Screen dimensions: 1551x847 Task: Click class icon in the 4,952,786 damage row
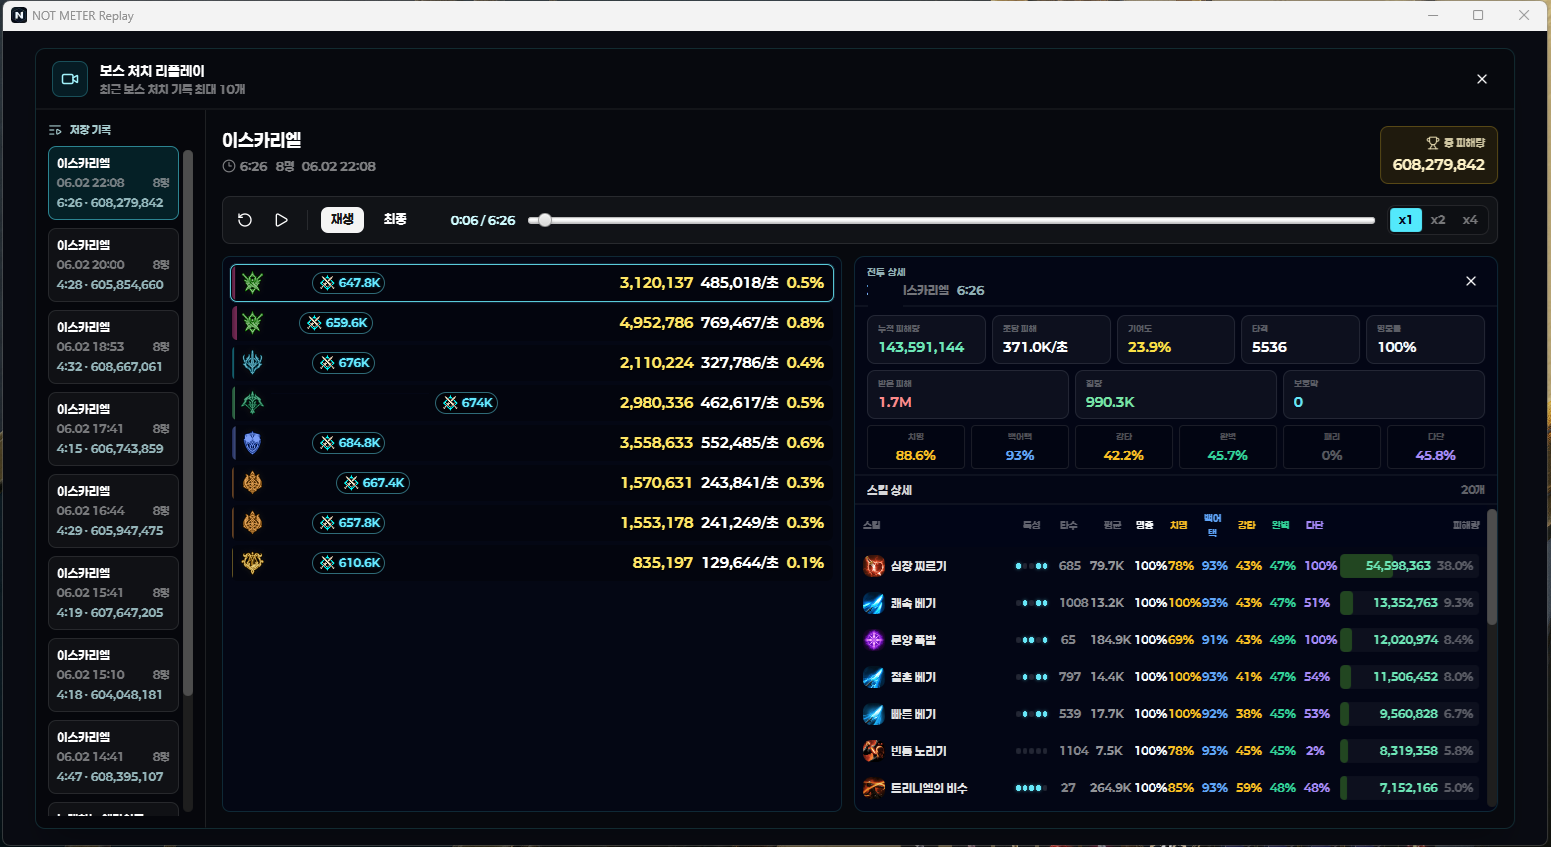coord(252,323)
